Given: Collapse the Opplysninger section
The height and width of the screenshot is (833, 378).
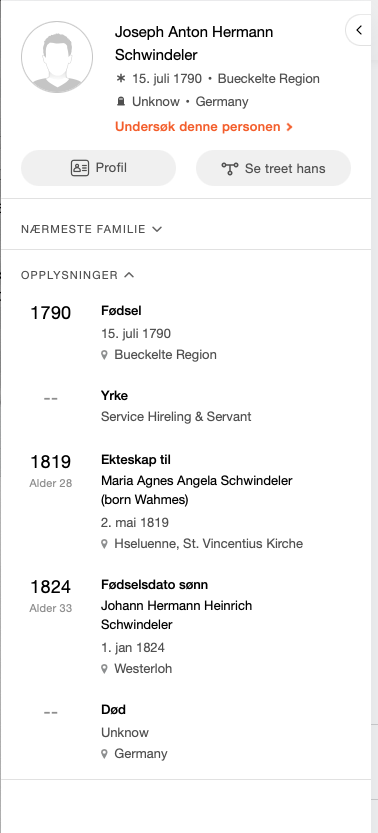Looking at the screenshot, I should pyautogui.click(x=78, y=275).
